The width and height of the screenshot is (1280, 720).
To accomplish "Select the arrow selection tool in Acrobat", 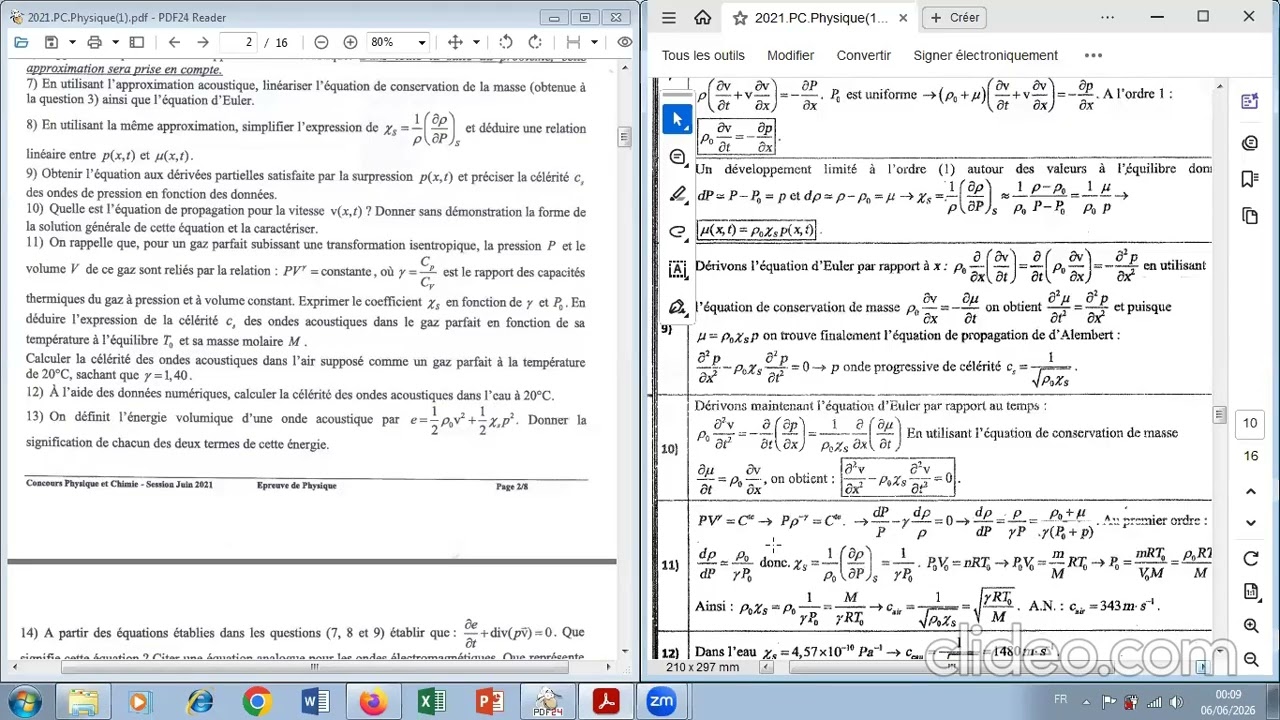I will [x=677, y=120].
